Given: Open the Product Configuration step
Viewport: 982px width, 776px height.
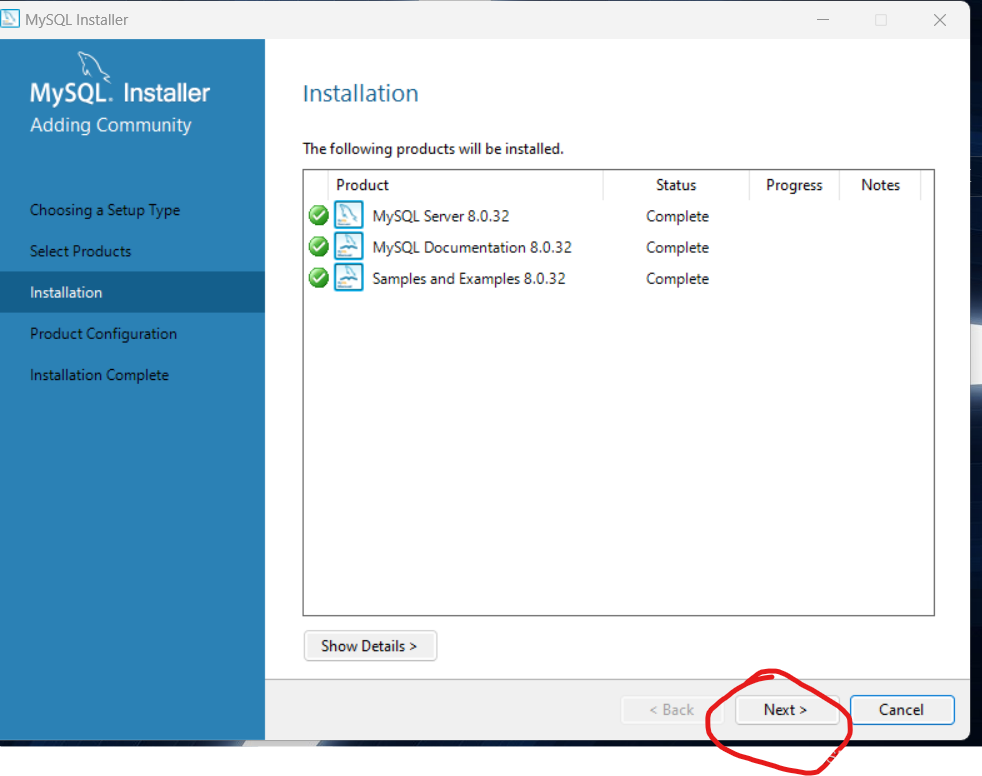Looking at the screenshot, I should pos(103,334).
